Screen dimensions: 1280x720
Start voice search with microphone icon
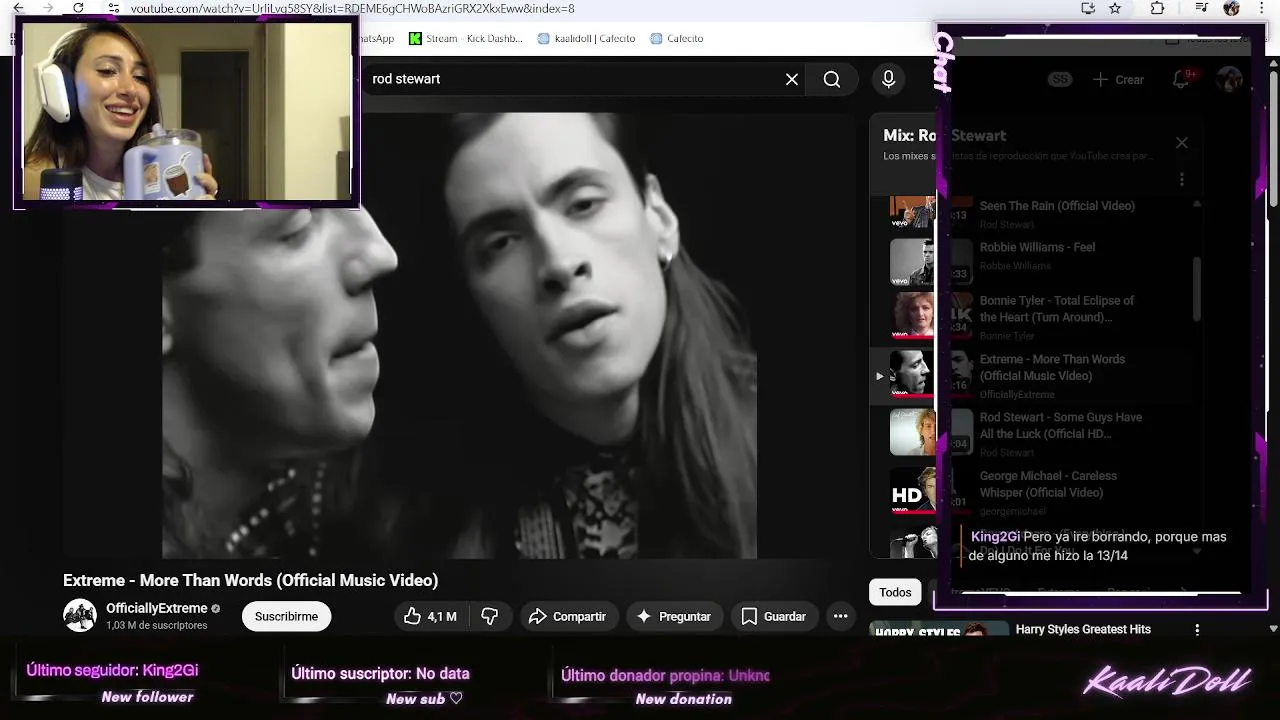(x=888, y=79)
